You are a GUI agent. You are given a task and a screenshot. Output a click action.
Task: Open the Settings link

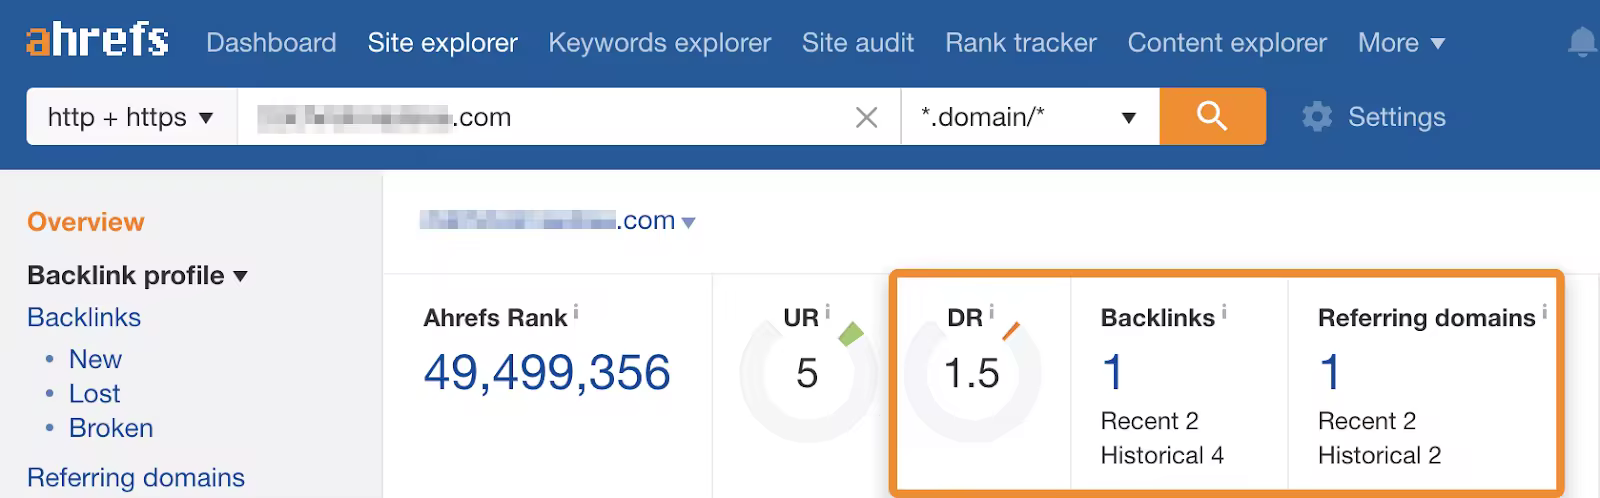(1396, 117)
